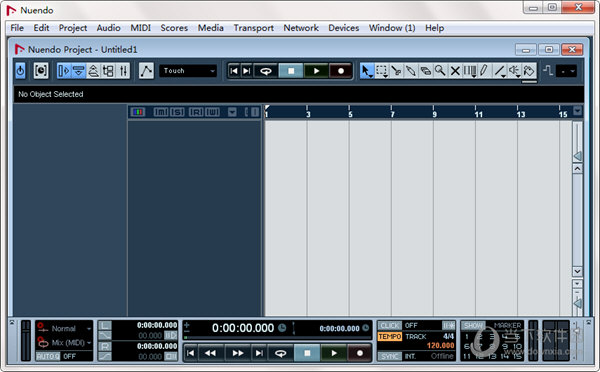Select the Time Warp tool
The height and width of the screenshot is (372, 600).
[470, 71]
